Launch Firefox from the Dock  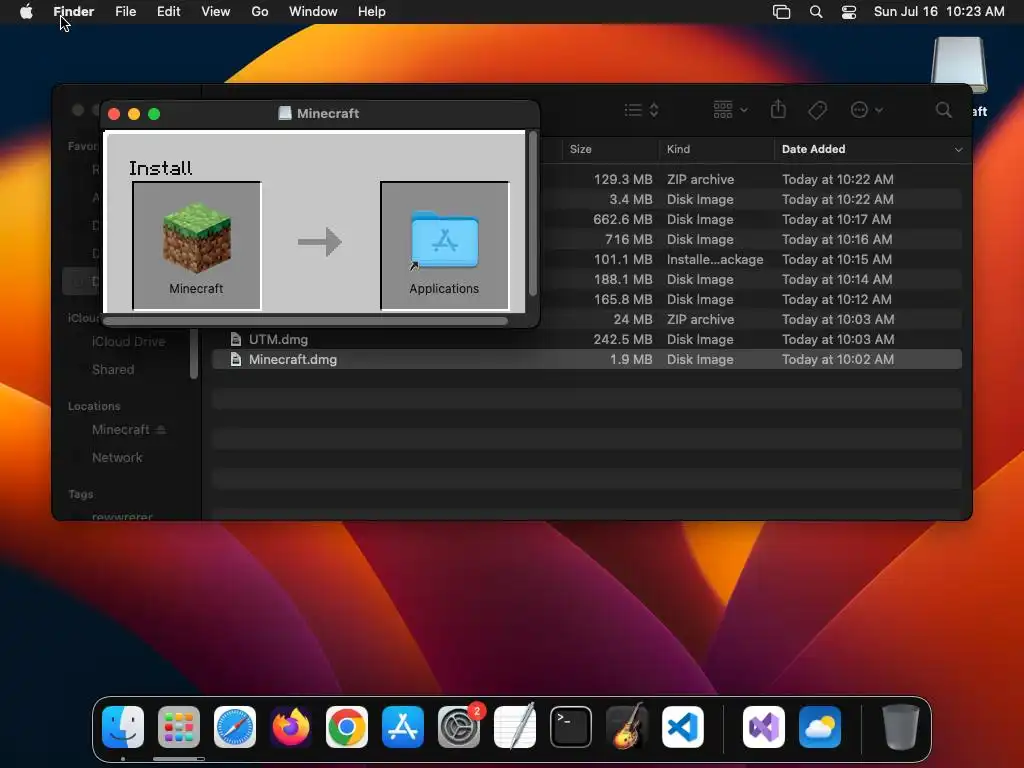pos(291,727)
